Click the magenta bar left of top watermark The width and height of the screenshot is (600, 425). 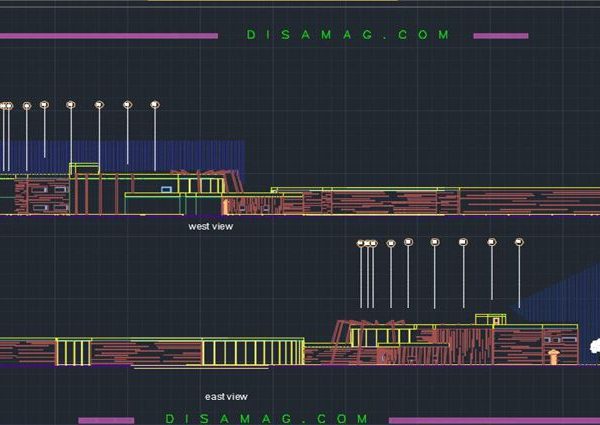[108, 36]
